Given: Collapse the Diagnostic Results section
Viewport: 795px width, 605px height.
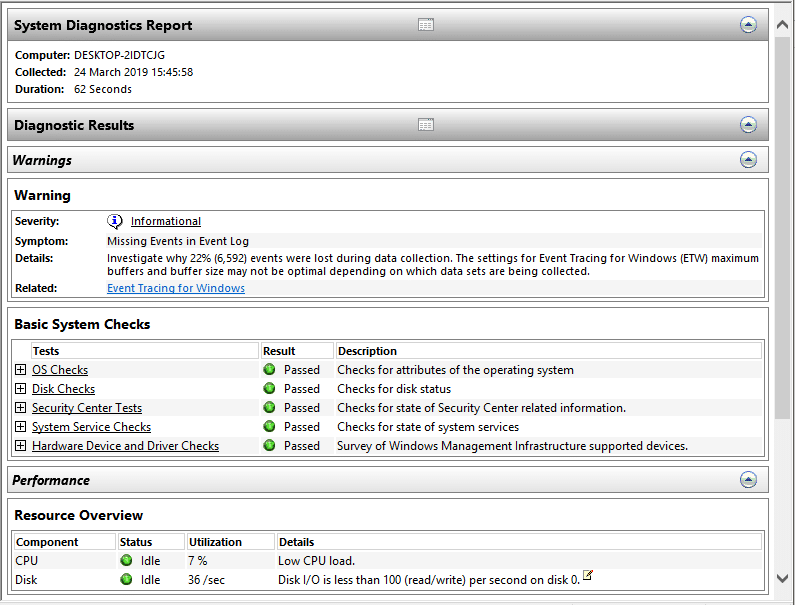Looking at the screenshot, I should pyautogui.click(x=748, y=125).
